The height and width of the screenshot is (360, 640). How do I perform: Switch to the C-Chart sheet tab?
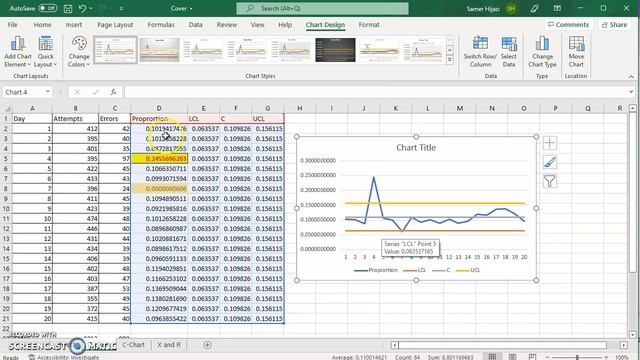pos(133,344)
